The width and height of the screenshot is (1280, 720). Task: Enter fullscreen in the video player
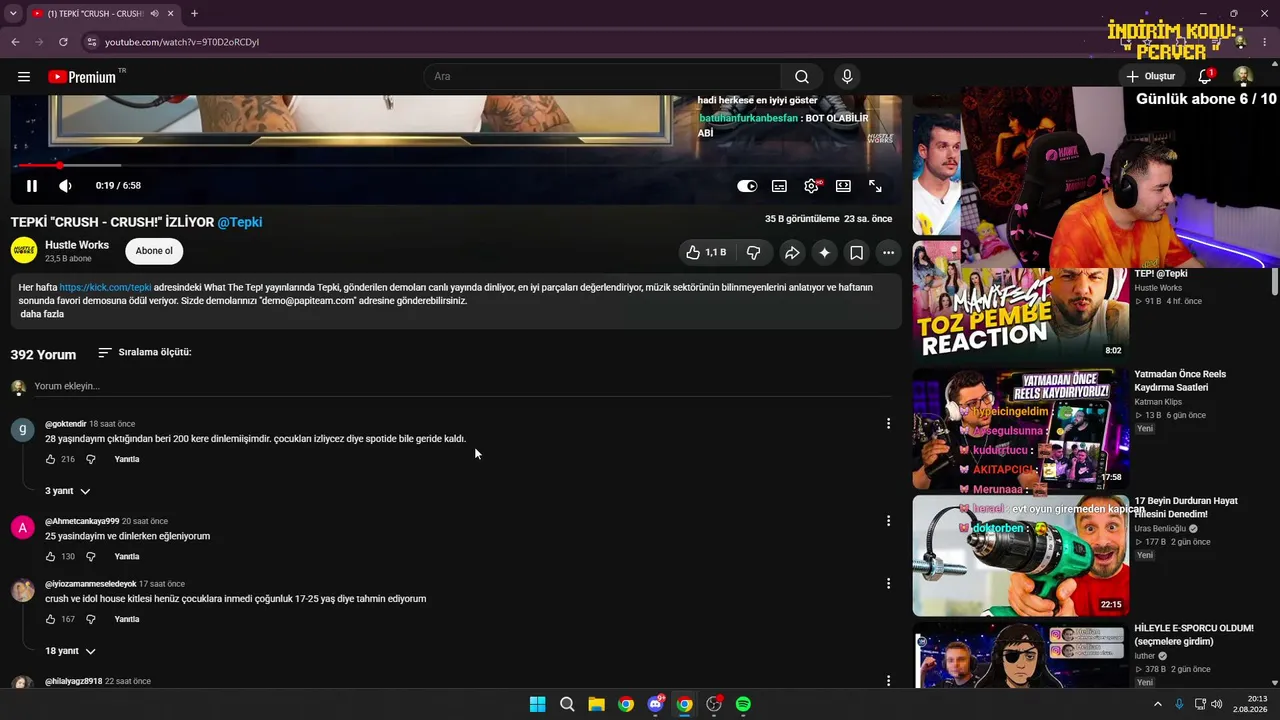875,186
